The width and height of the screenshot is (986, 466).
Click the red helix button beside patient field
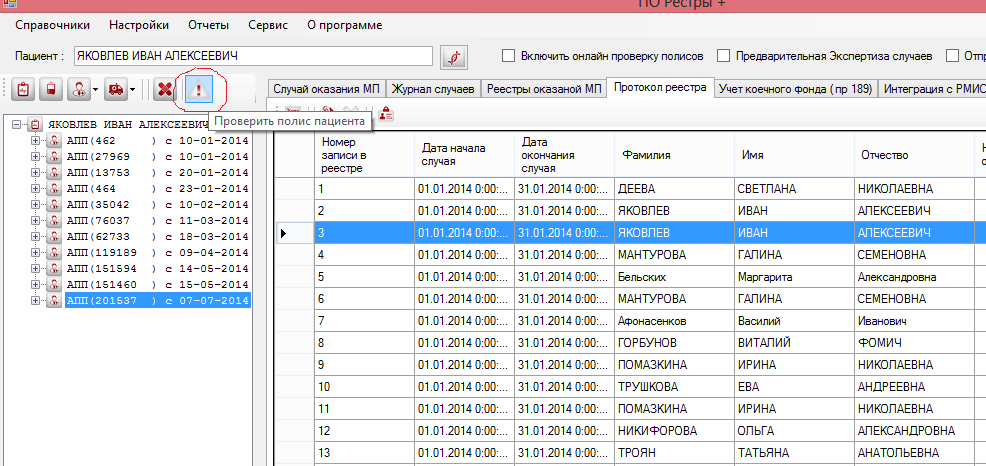453,57
